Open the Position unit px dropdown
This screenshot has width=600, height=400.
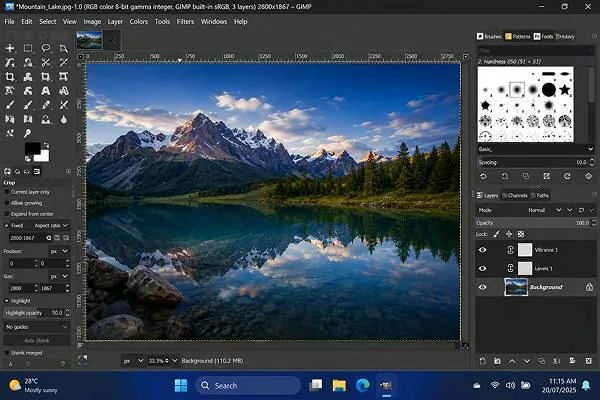coord(59,251)
